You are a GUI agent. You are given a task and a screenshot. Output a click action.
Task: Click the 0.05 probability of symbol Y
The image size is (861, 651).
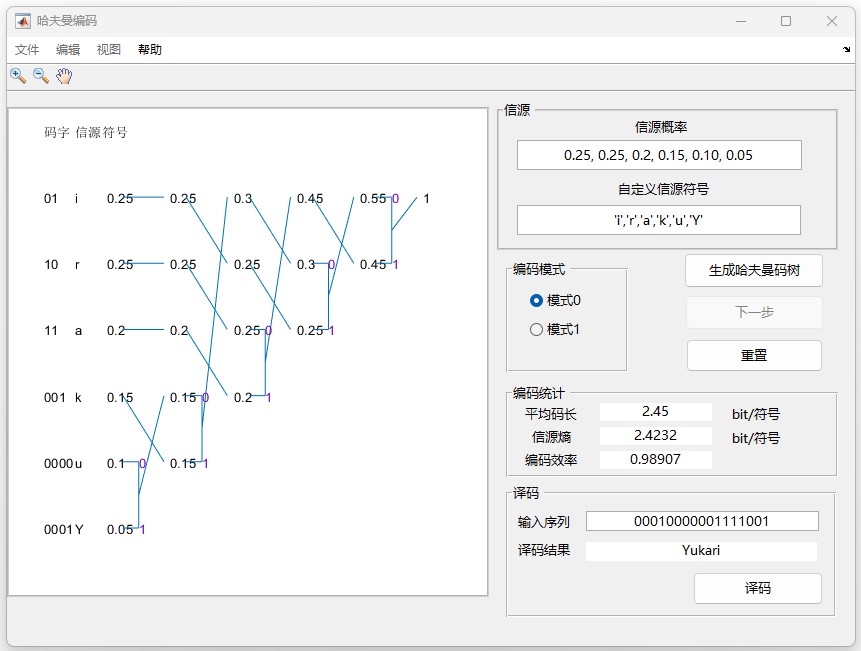(x=120, y=530)
